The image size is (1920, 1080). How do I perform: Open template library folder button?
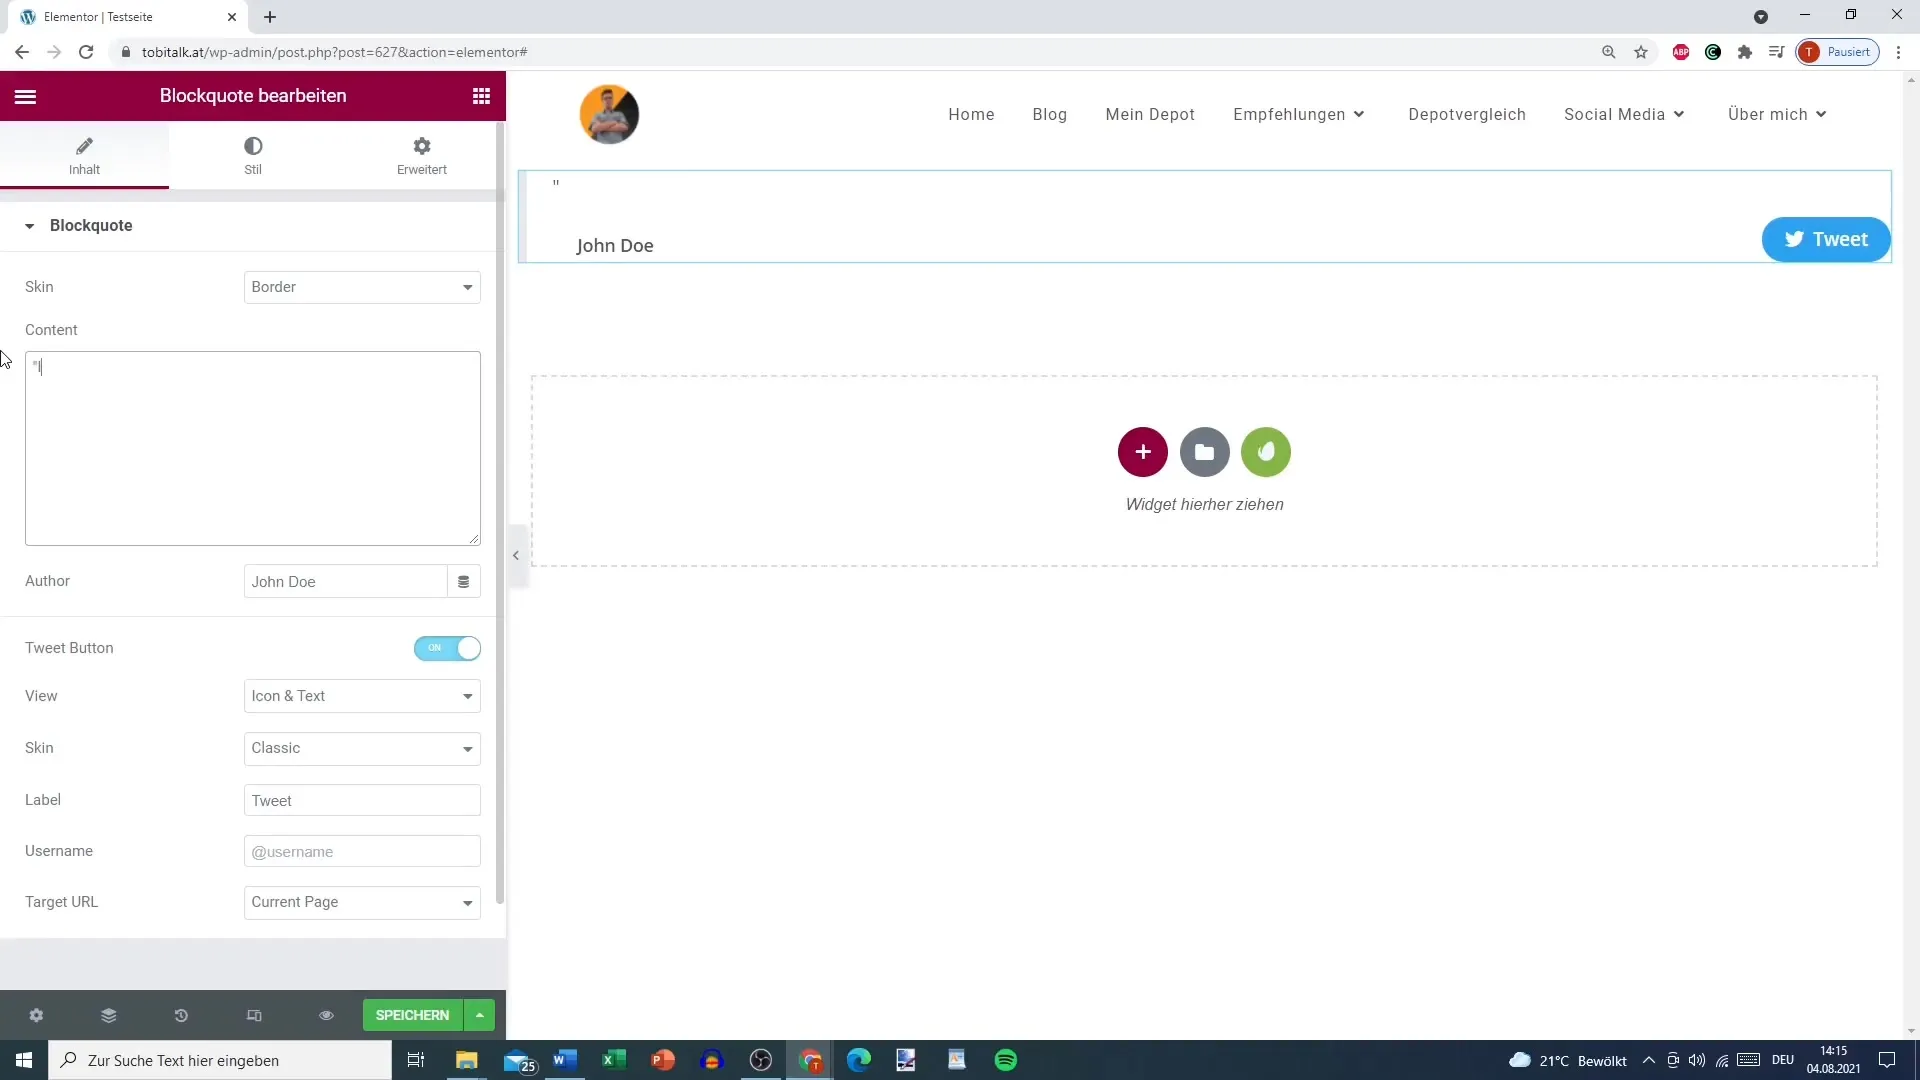point(1205,452)
